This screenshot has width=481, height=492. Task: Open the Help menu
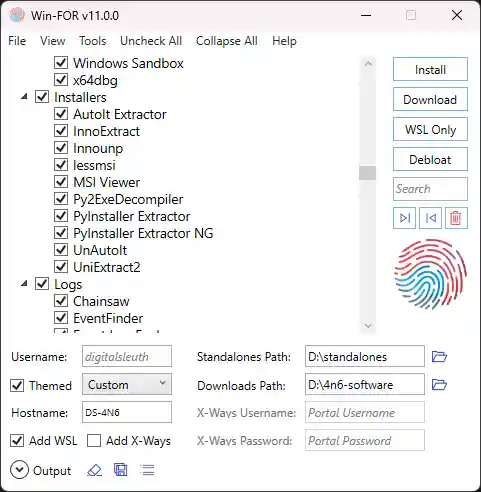(x=284, y=41)
